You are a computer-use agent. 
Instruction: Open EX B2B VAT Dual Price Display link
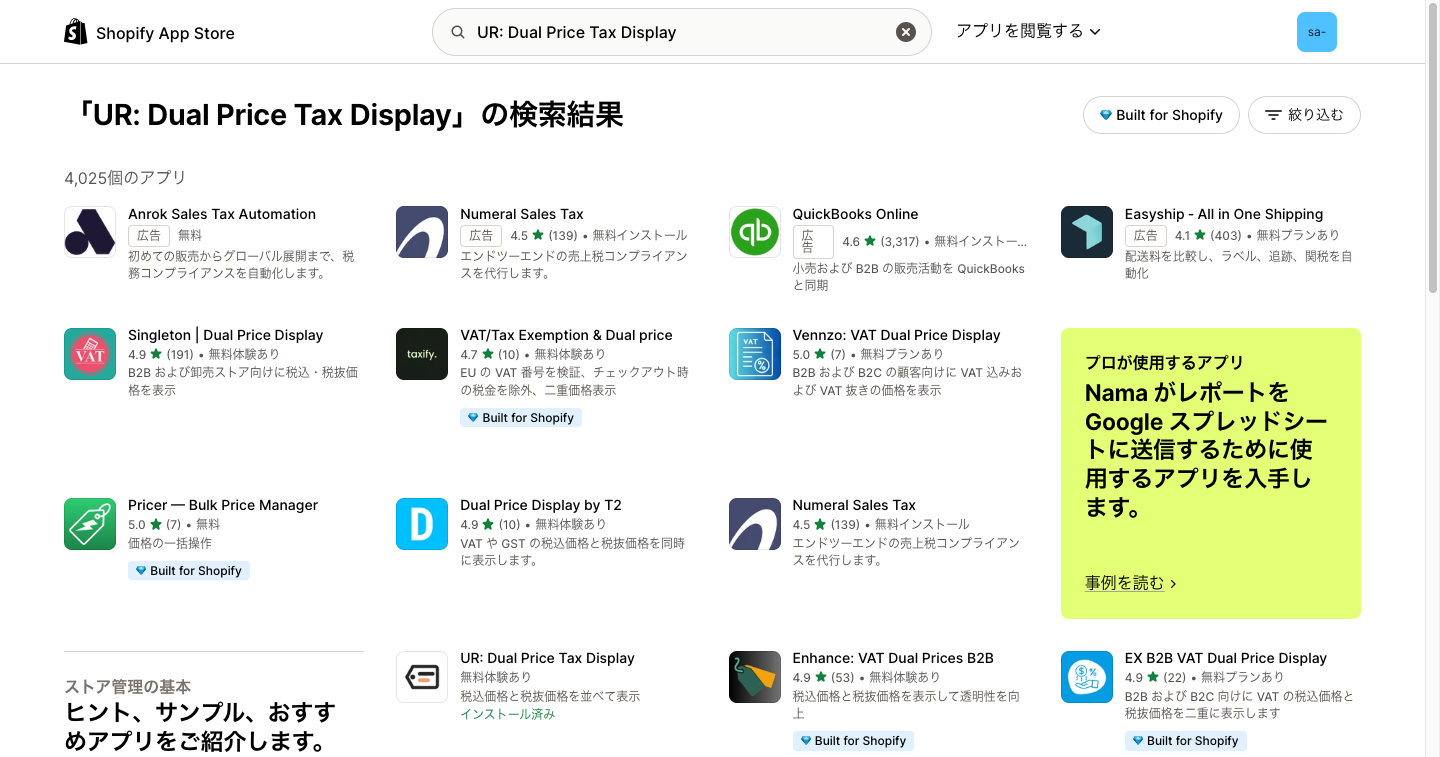click(x=1226, y=658)
